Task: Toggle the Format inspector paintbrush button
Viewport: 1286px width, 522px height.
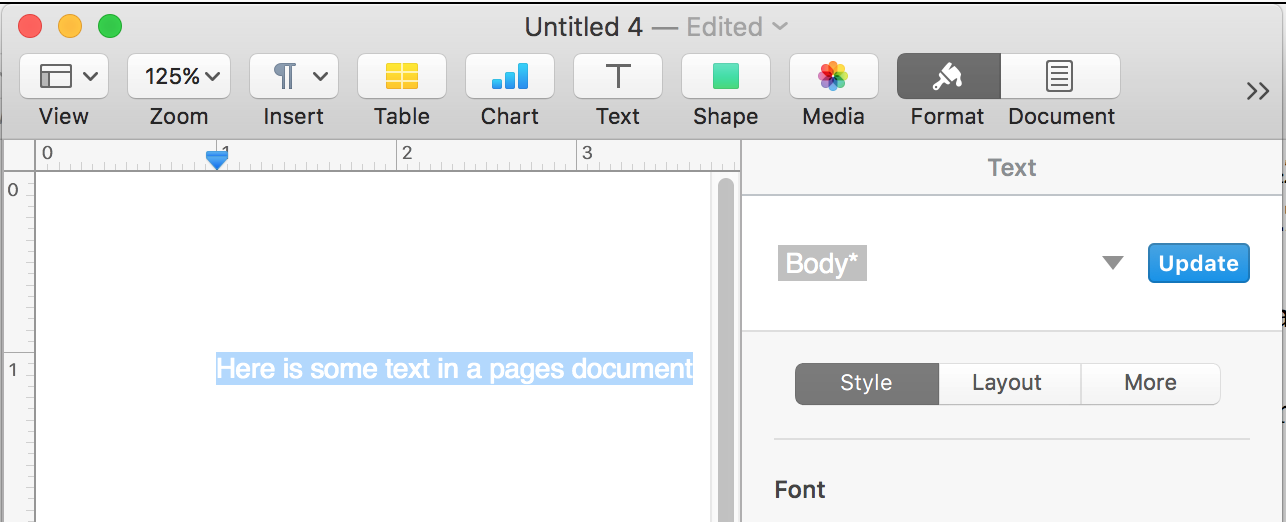Action: point(948,76)
